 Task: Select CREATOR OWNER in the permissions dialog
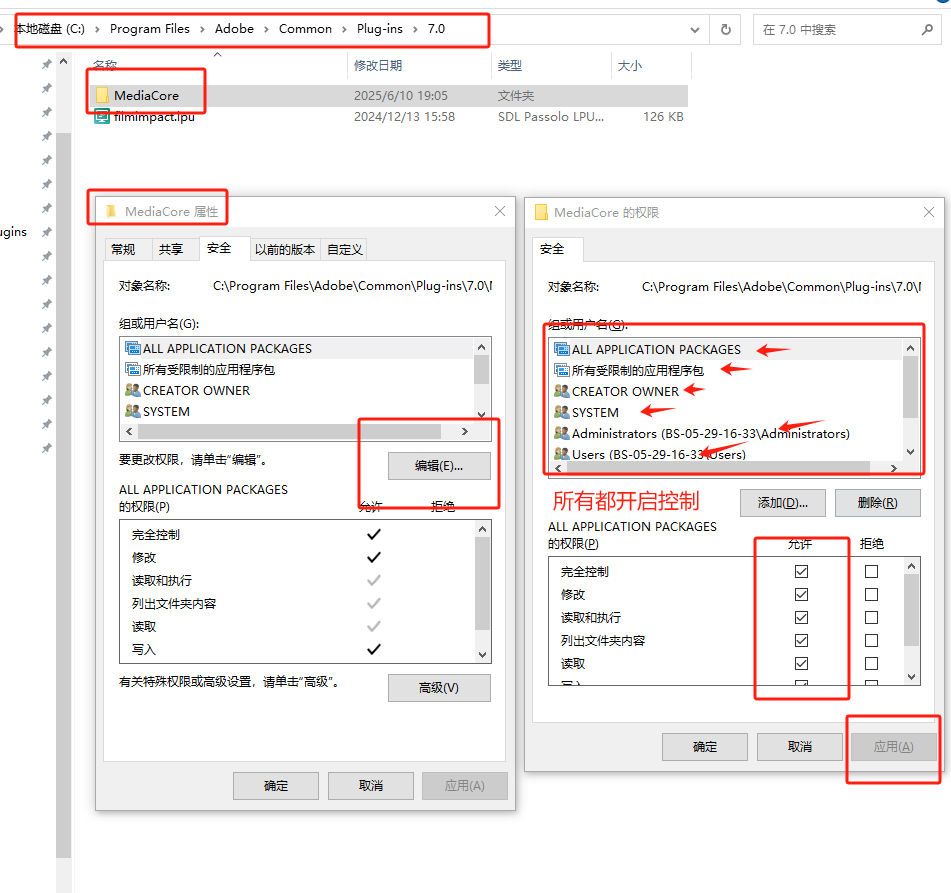[625, 392]
